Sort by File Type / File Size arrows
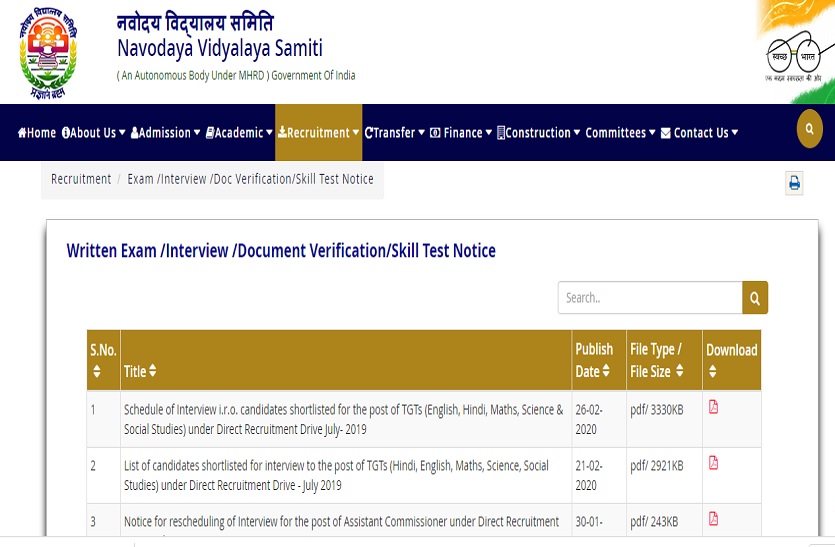Viewport: 835px width, 547px height. pyautogui.click(x=680, y=371)
